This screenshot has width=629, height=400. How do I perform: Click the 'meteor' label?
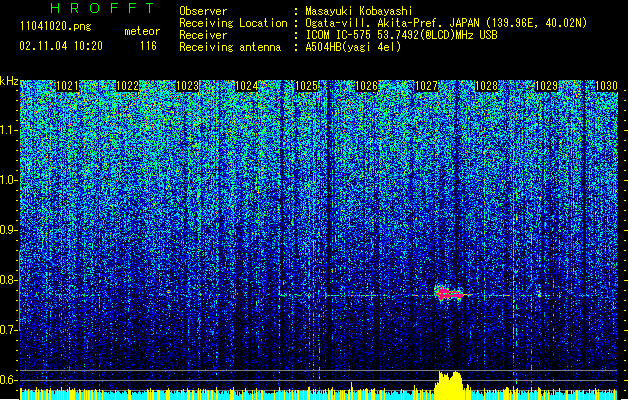142,31
